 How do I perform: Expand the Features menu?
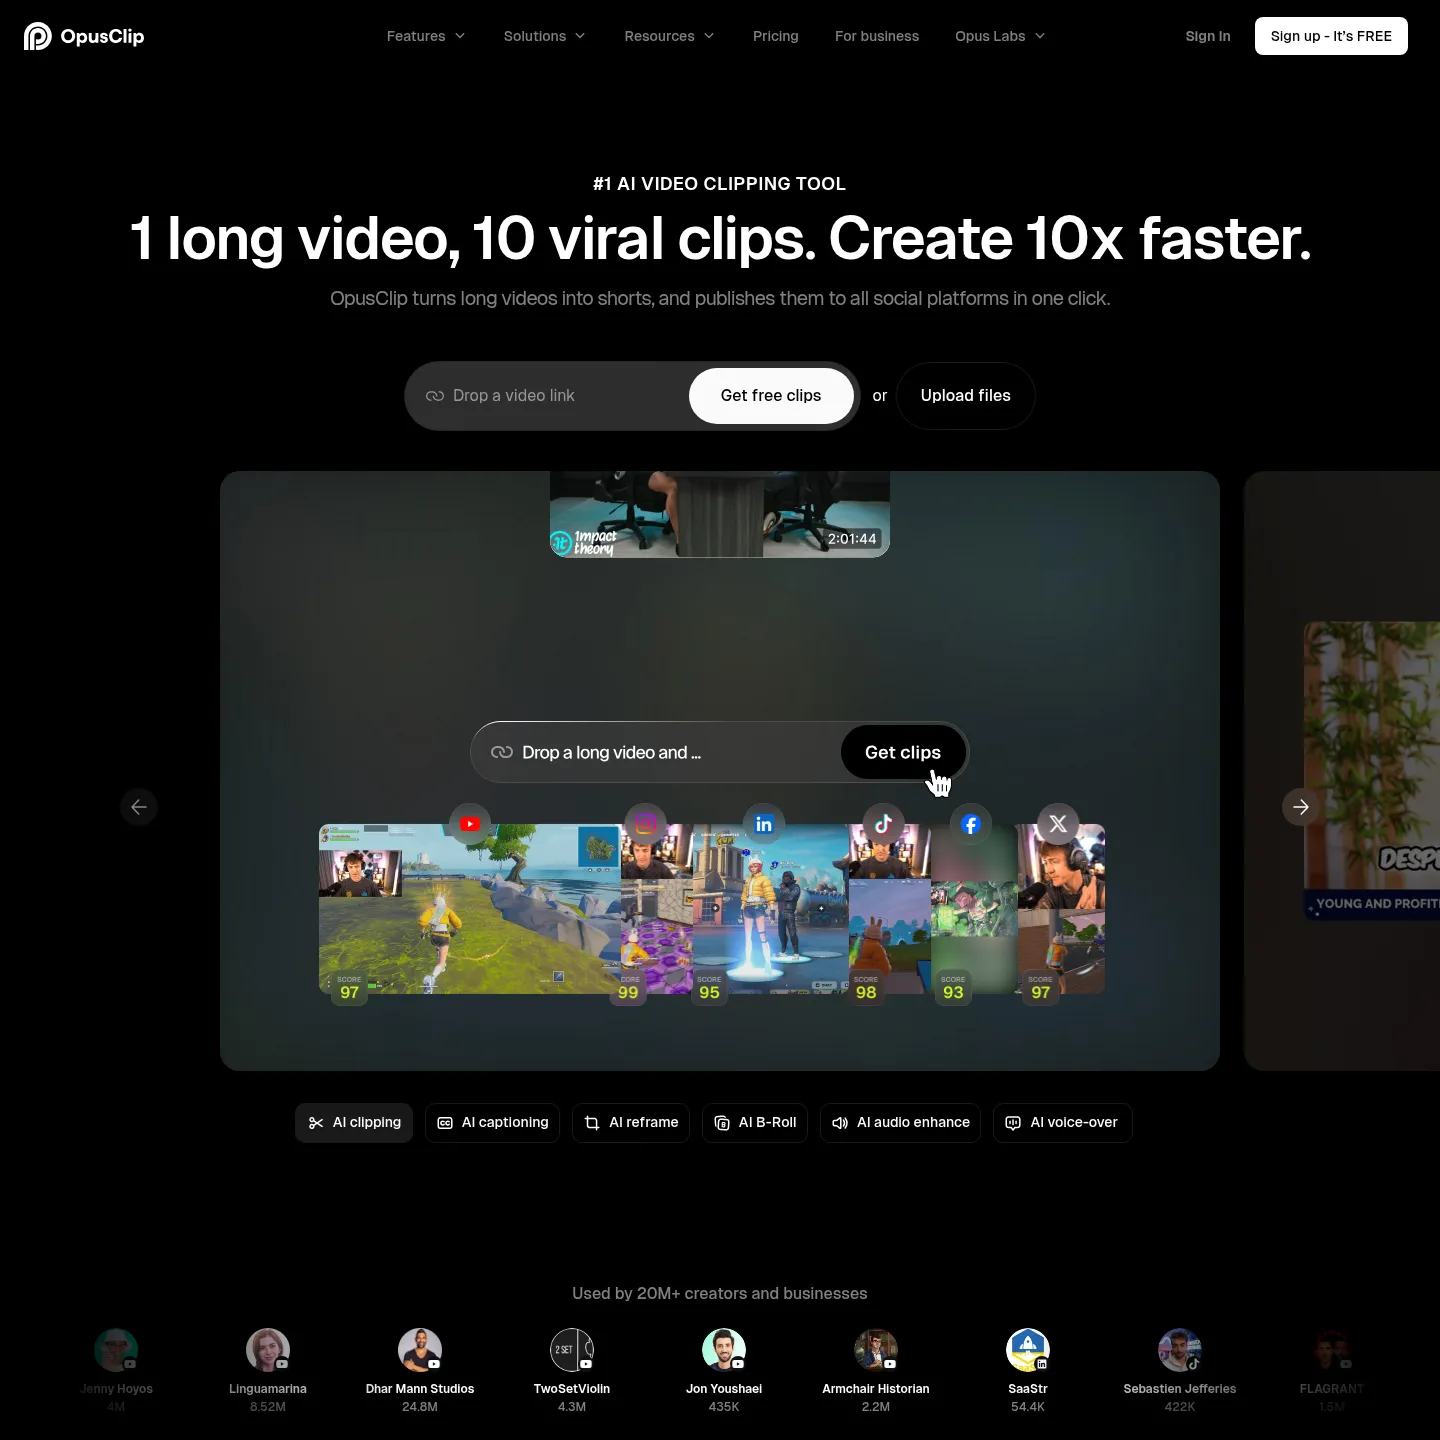[426, 36]
